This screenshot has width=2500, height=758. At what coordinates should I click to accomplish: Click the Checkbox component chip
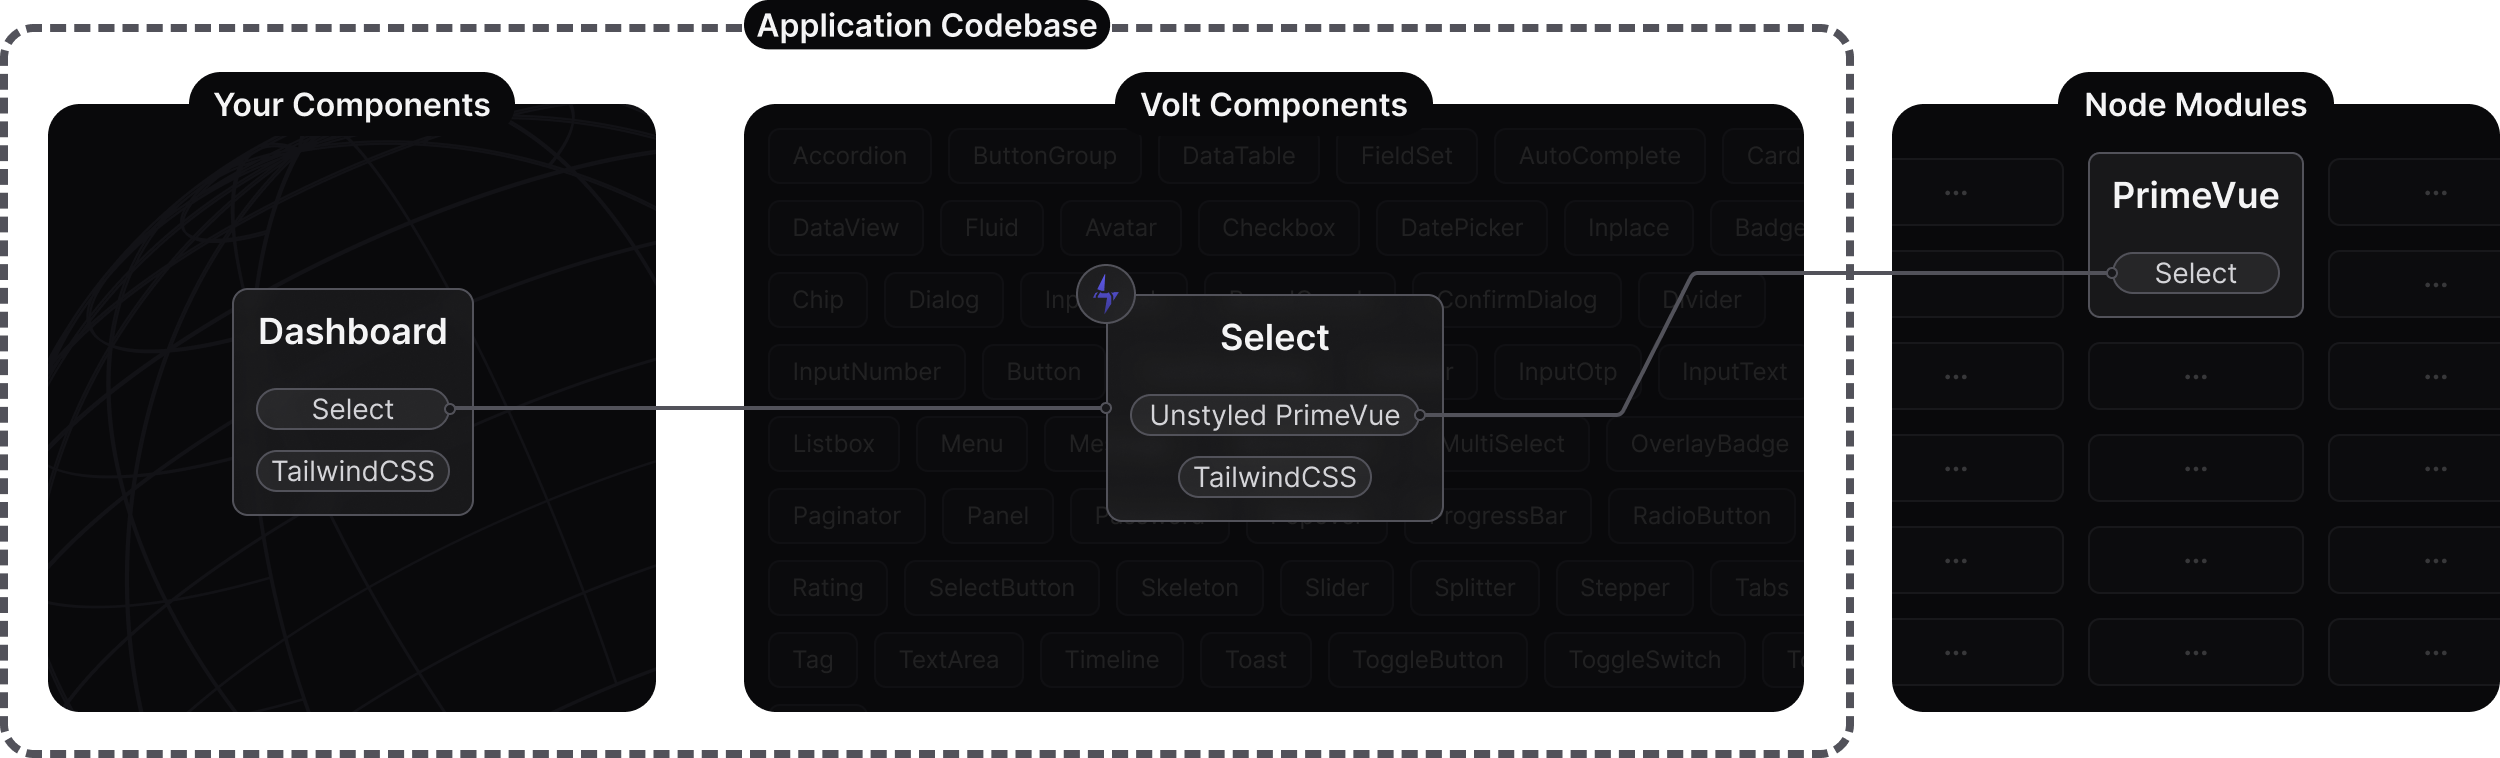coord(1278,228)
